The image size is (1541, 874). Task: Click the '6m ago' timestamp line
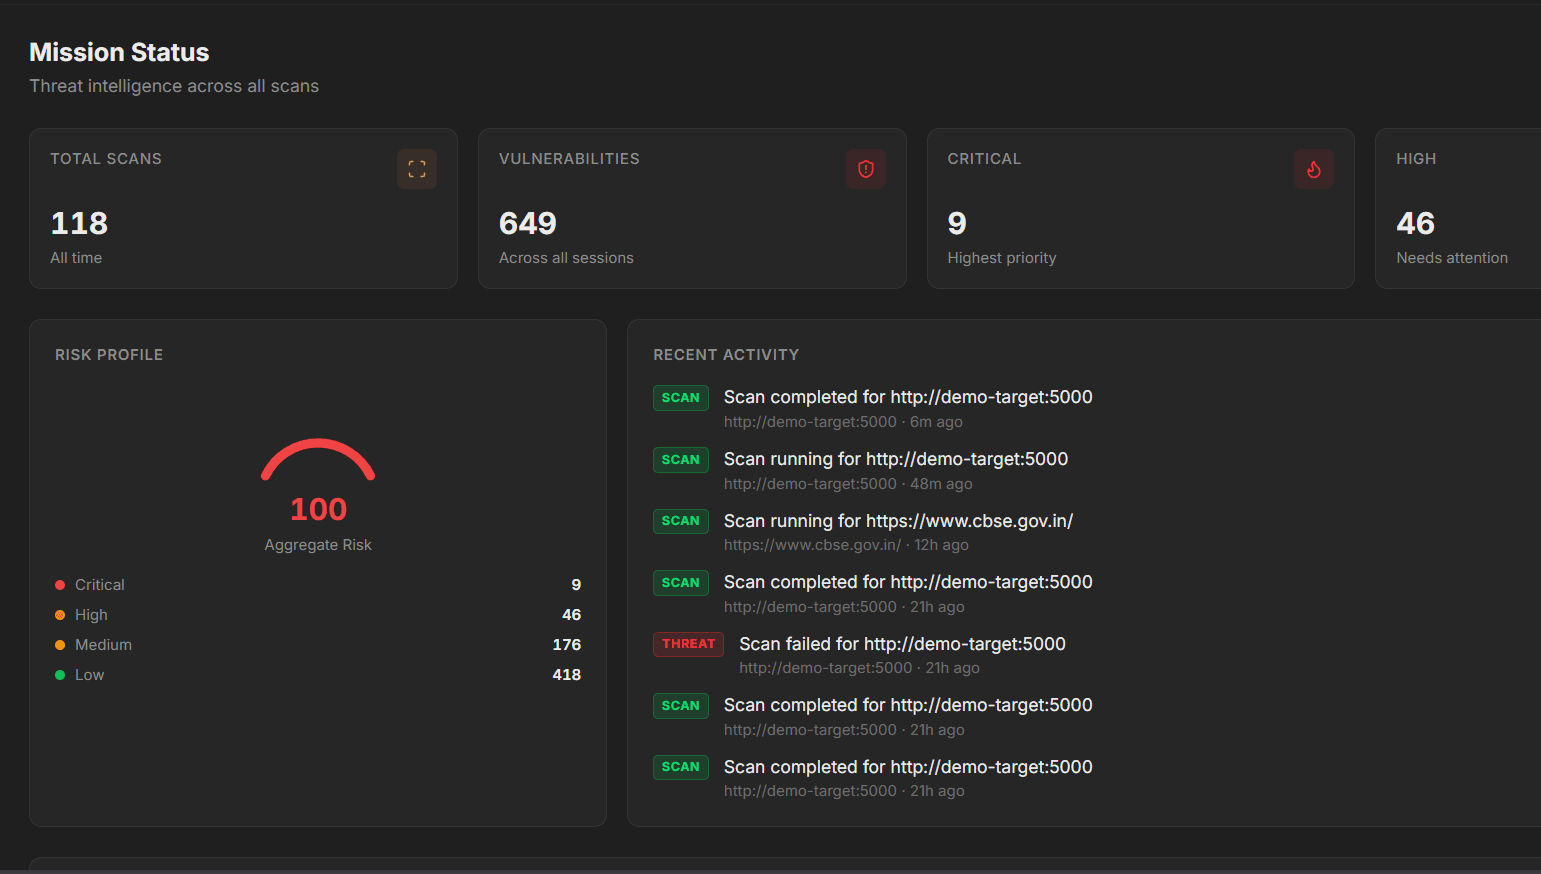[843, 422]
